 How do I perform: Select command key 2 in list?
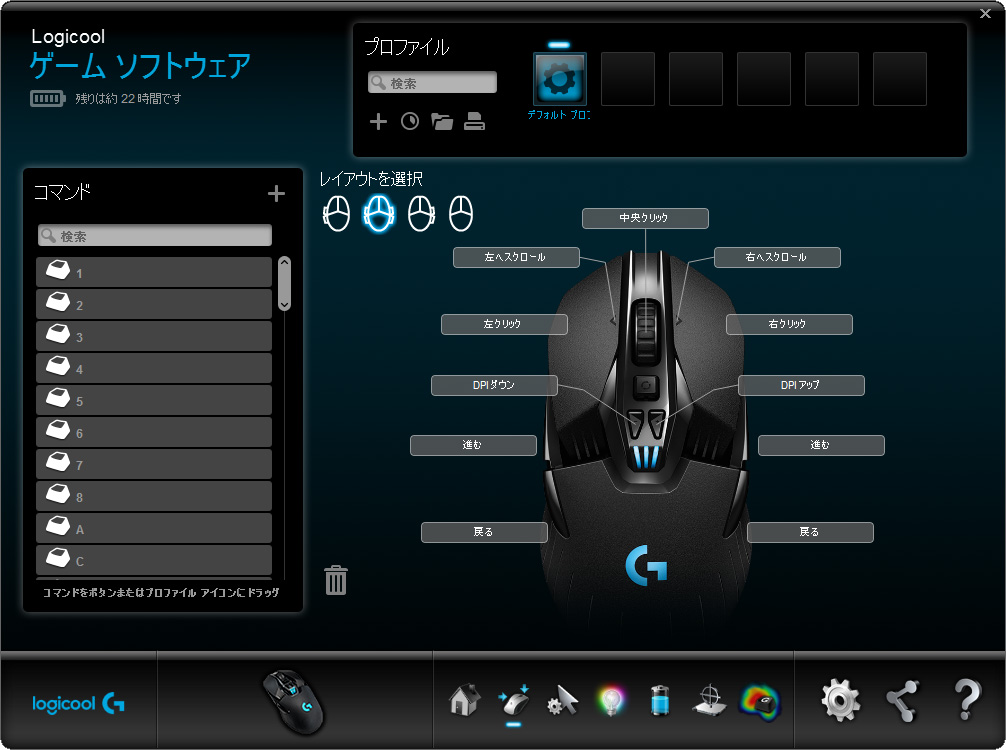(154, 304)
